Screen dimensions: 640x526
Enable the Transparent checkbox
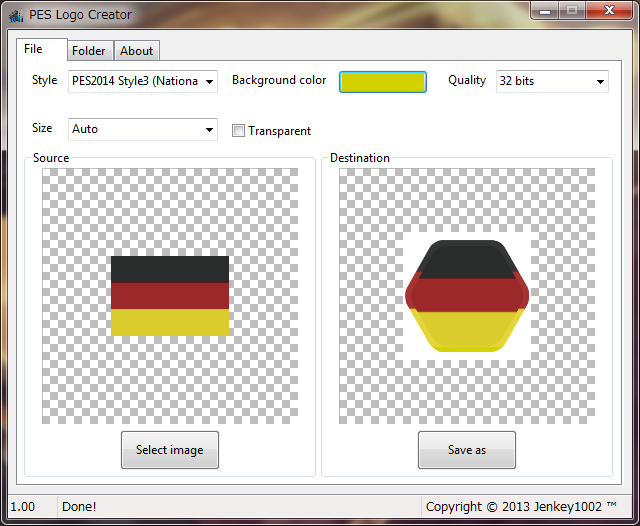(238, 131)
